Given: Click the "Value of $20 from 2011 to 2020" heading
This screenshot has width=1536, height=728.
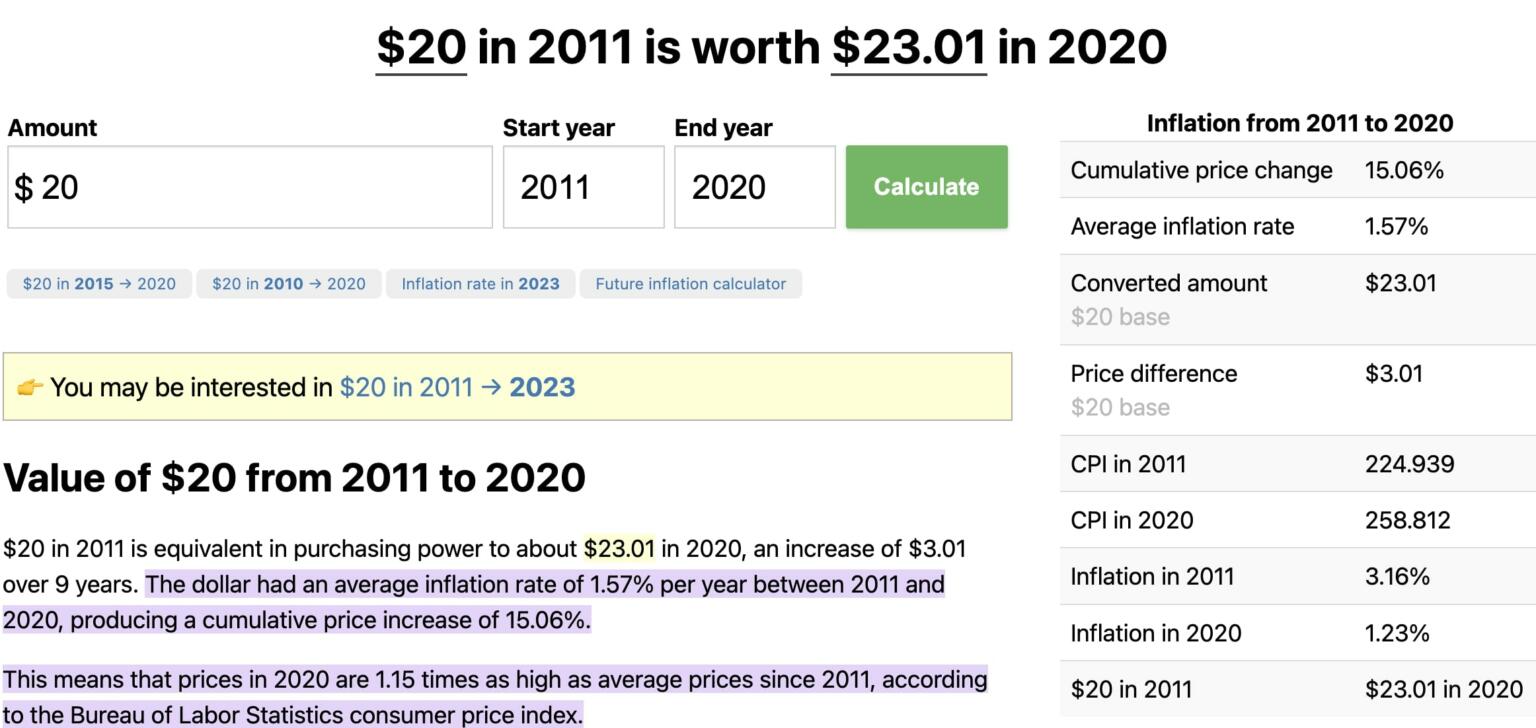Looking at the screenshot, I should pos(294,477).
